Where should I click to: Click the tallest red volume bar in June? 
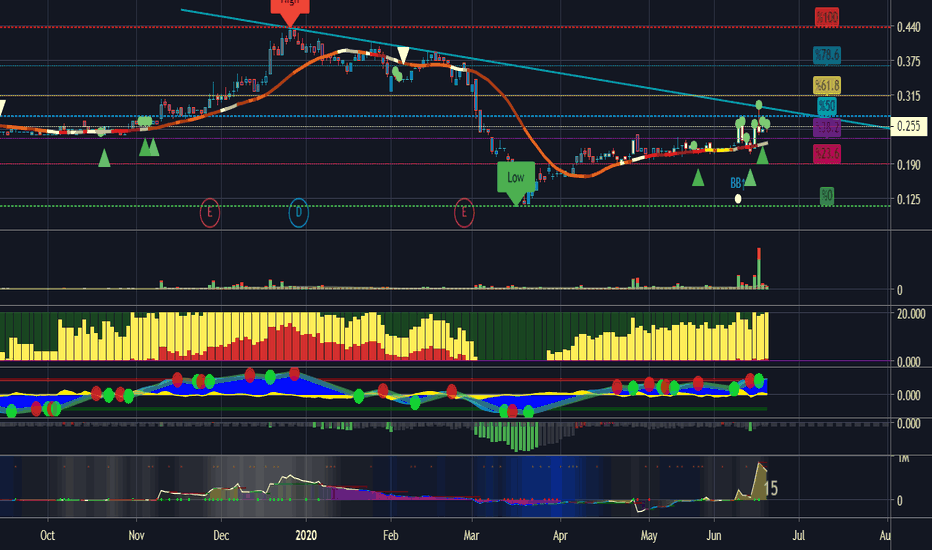point(759,268)
